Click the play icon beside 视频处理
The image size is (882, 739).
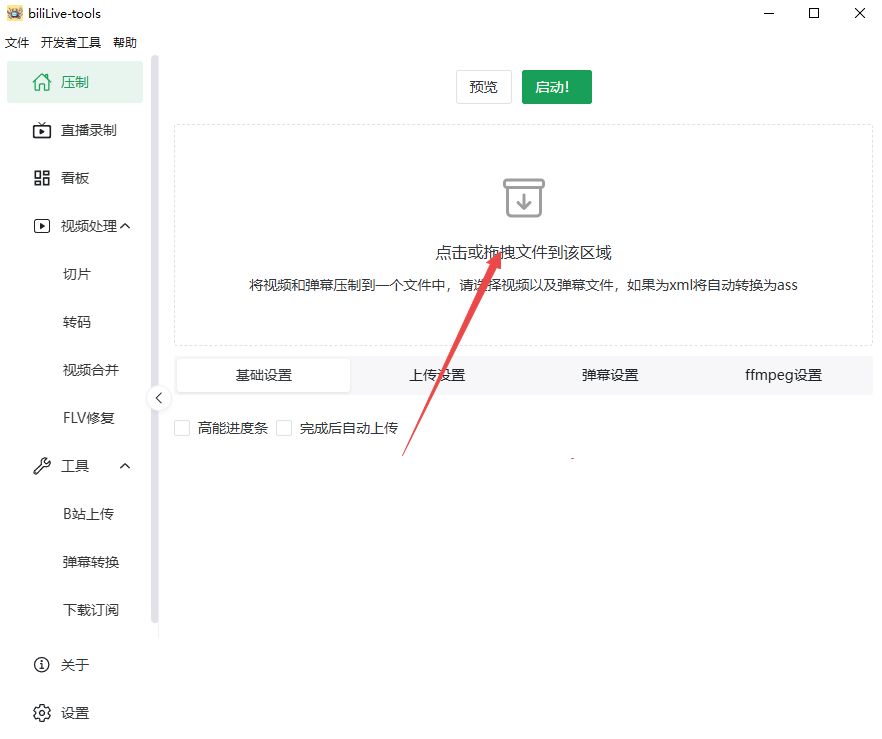point(41,226)
